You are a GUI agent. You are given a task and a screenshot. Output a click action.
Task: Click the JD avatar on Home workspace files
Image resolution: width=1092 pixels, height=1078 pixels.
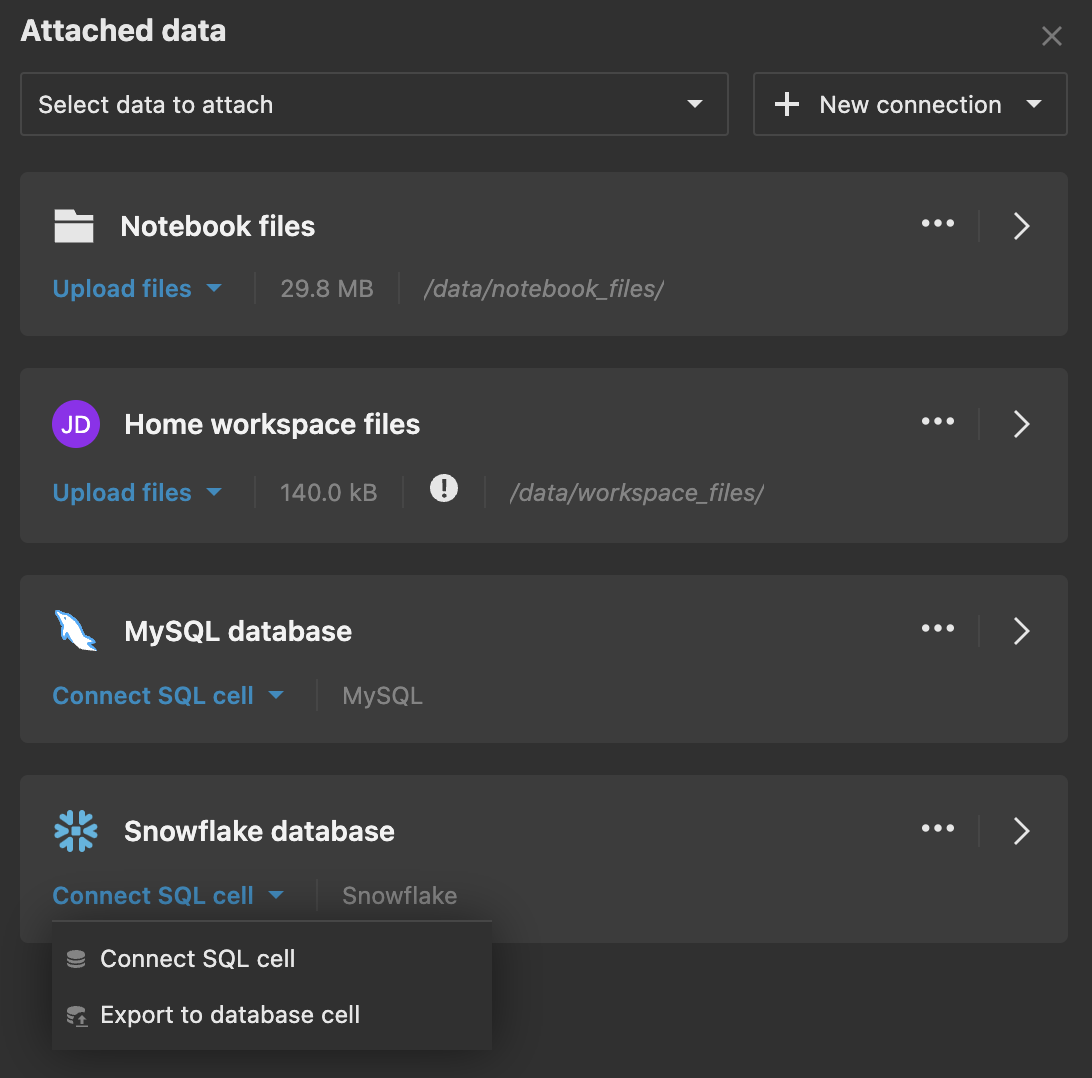(76, 424)
